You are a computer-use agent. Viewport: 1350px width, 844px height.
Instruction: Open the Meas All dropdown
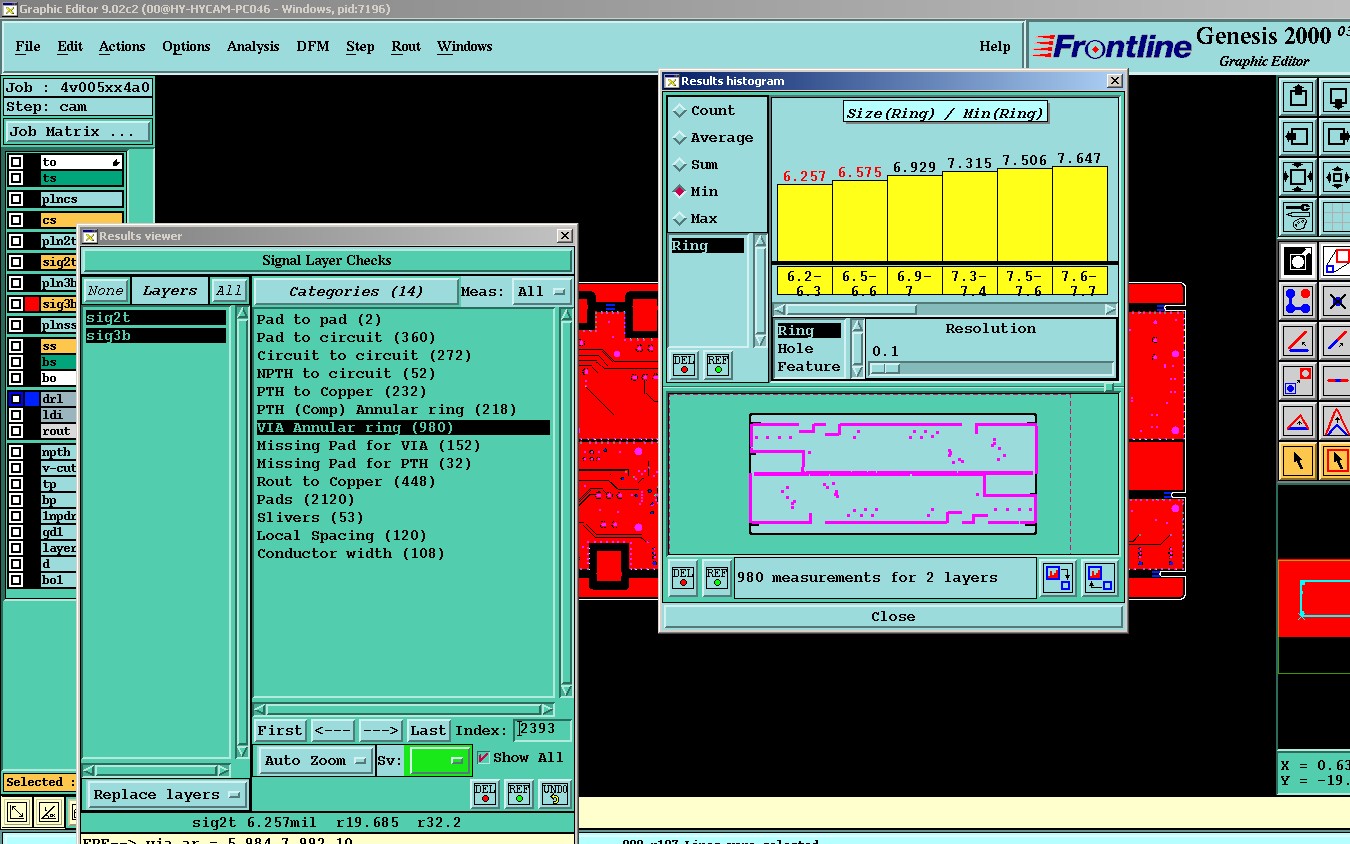541,292
